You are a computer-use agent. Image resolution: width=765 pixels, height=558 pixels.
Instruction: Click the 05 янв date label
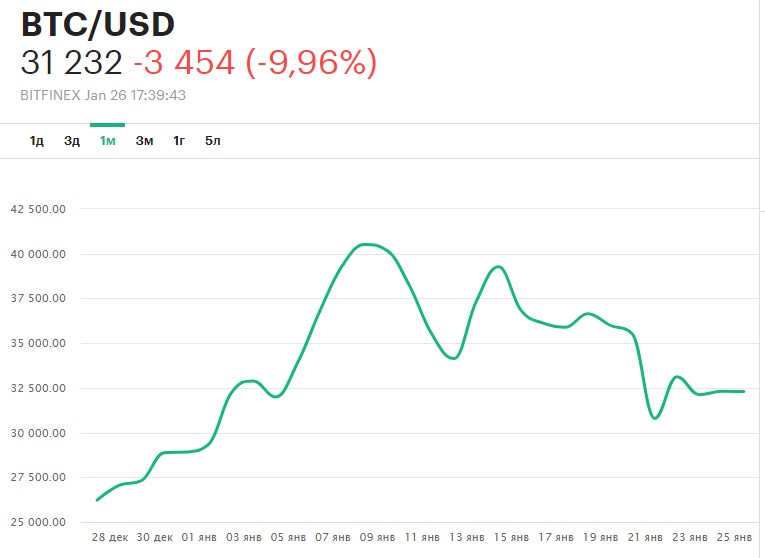point(289,537)
